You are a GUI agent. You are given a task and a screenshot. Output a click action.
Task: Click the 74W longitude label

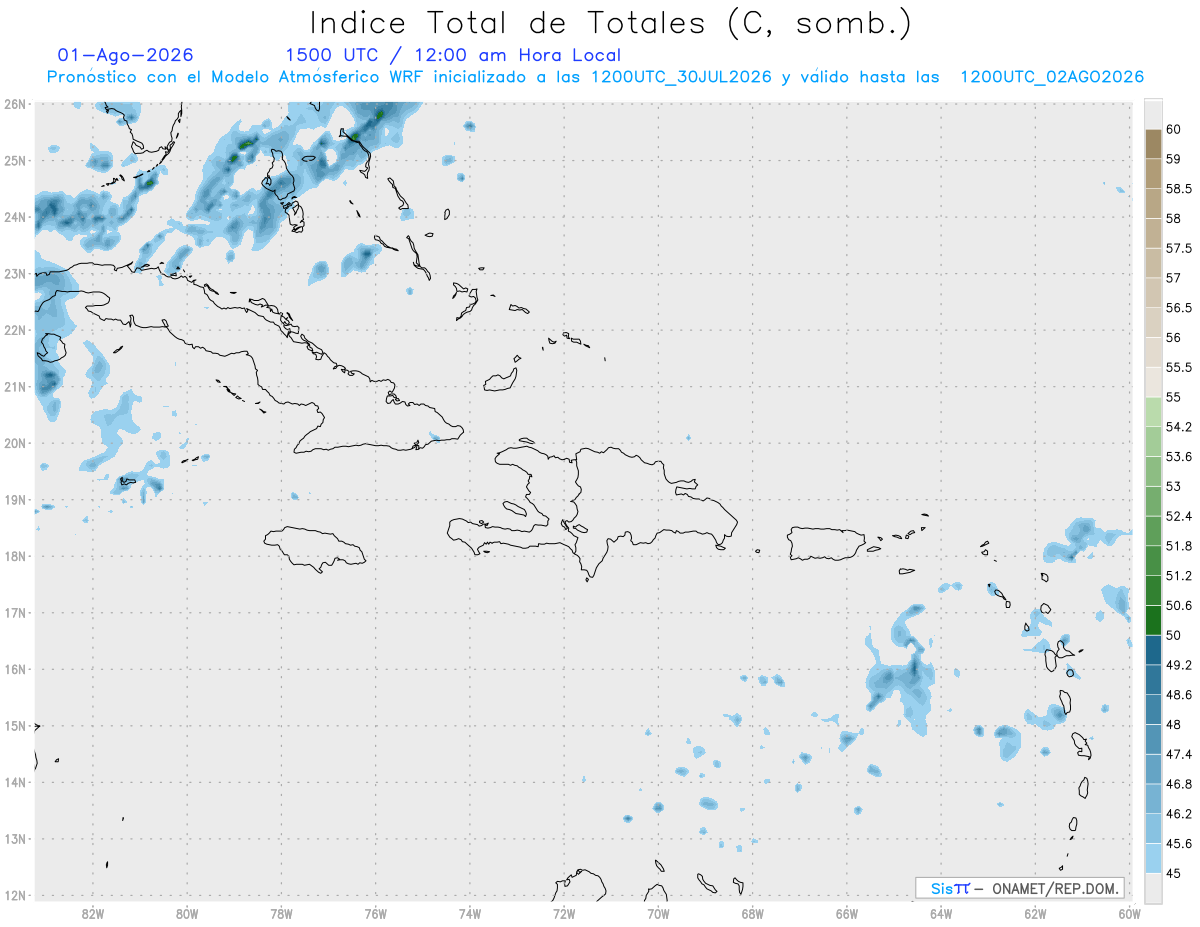[470, 914]
